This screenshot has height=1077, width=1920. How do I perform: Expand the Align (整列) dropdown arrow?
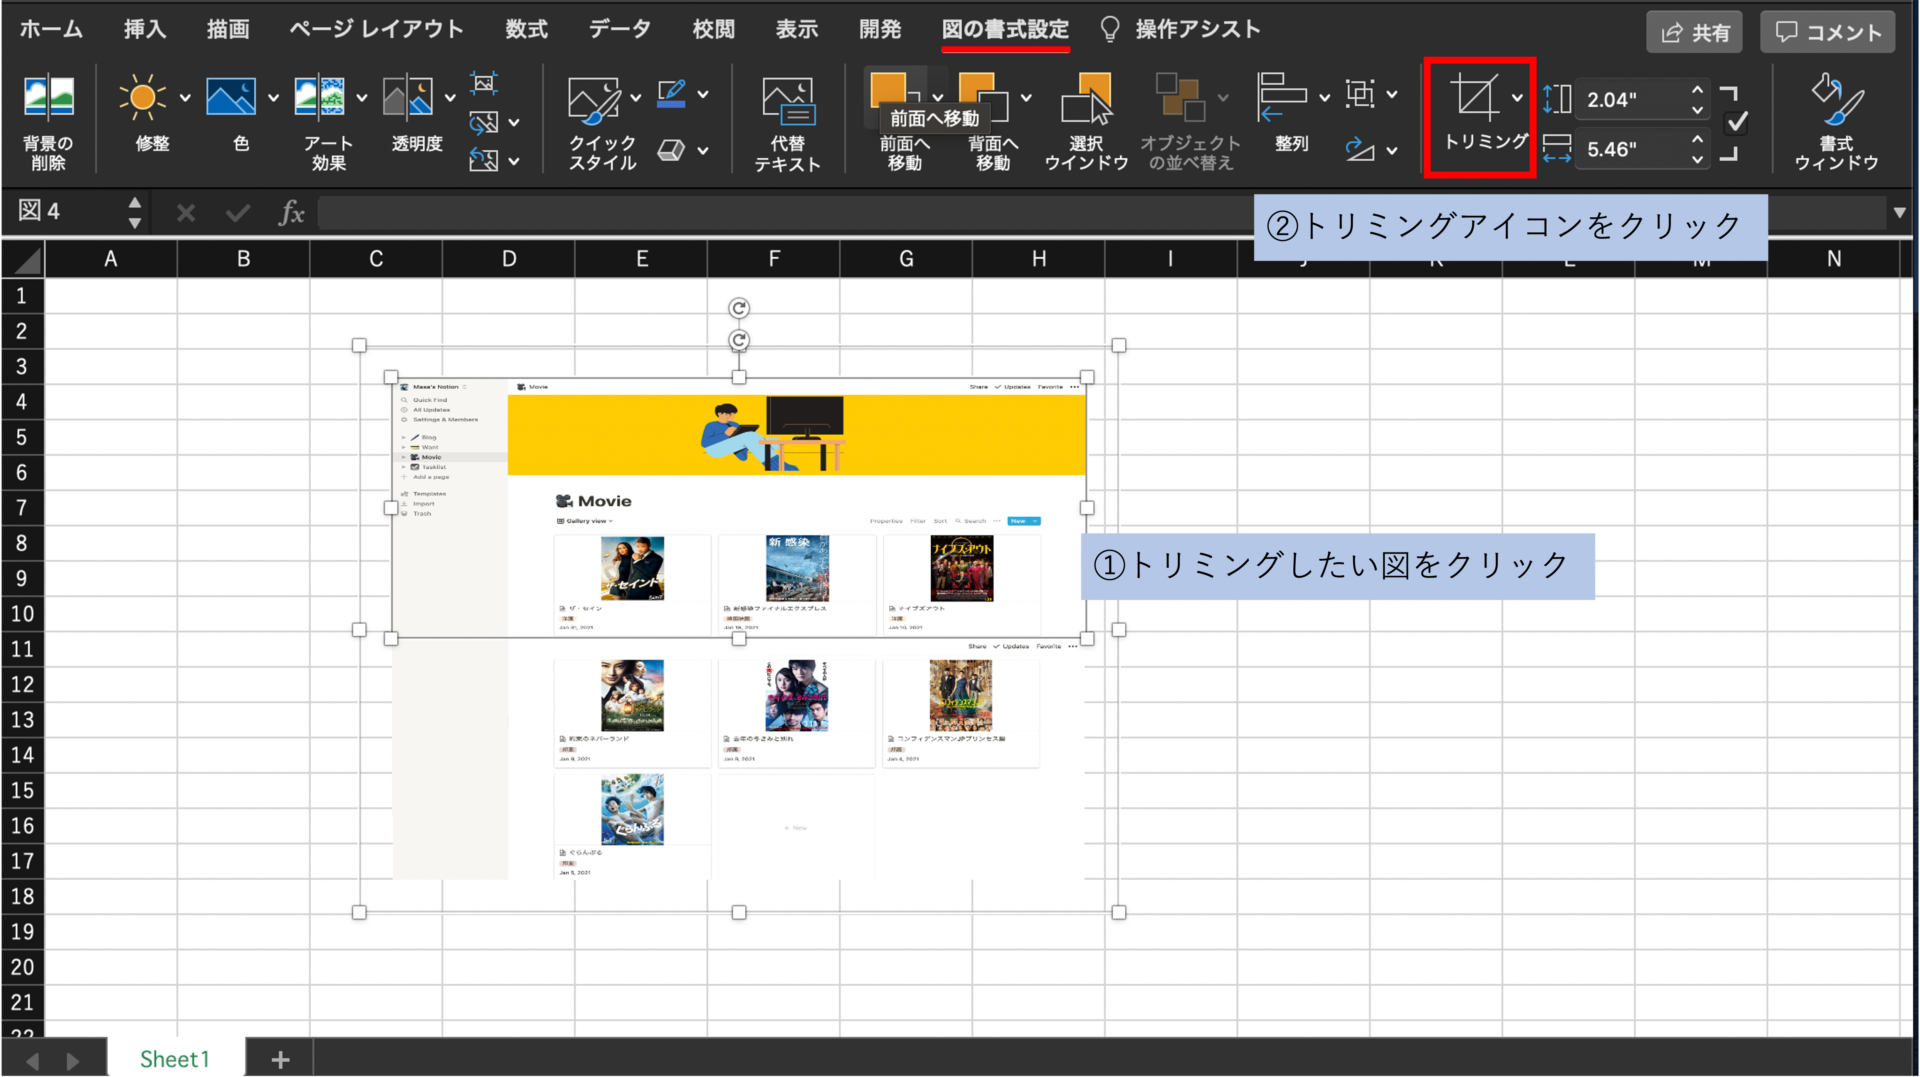1324,98
